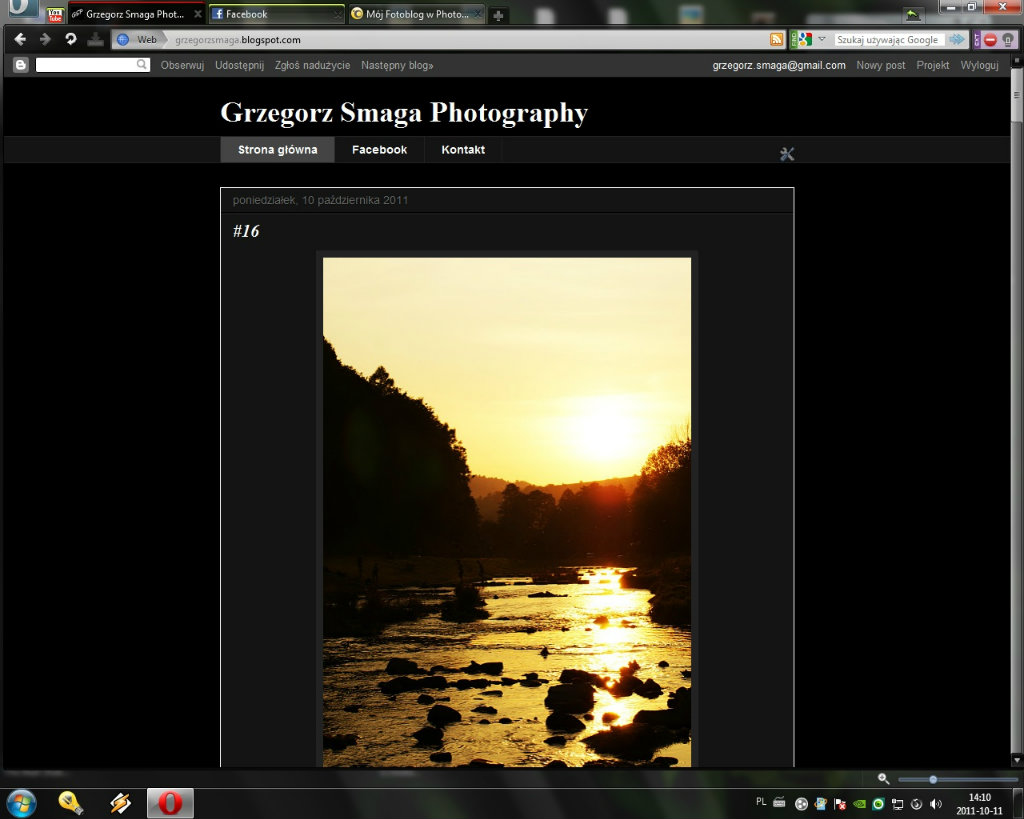The image size is (1024, 819).
Task: Click the navbar search magnifier icon
Action: [142, 65]
